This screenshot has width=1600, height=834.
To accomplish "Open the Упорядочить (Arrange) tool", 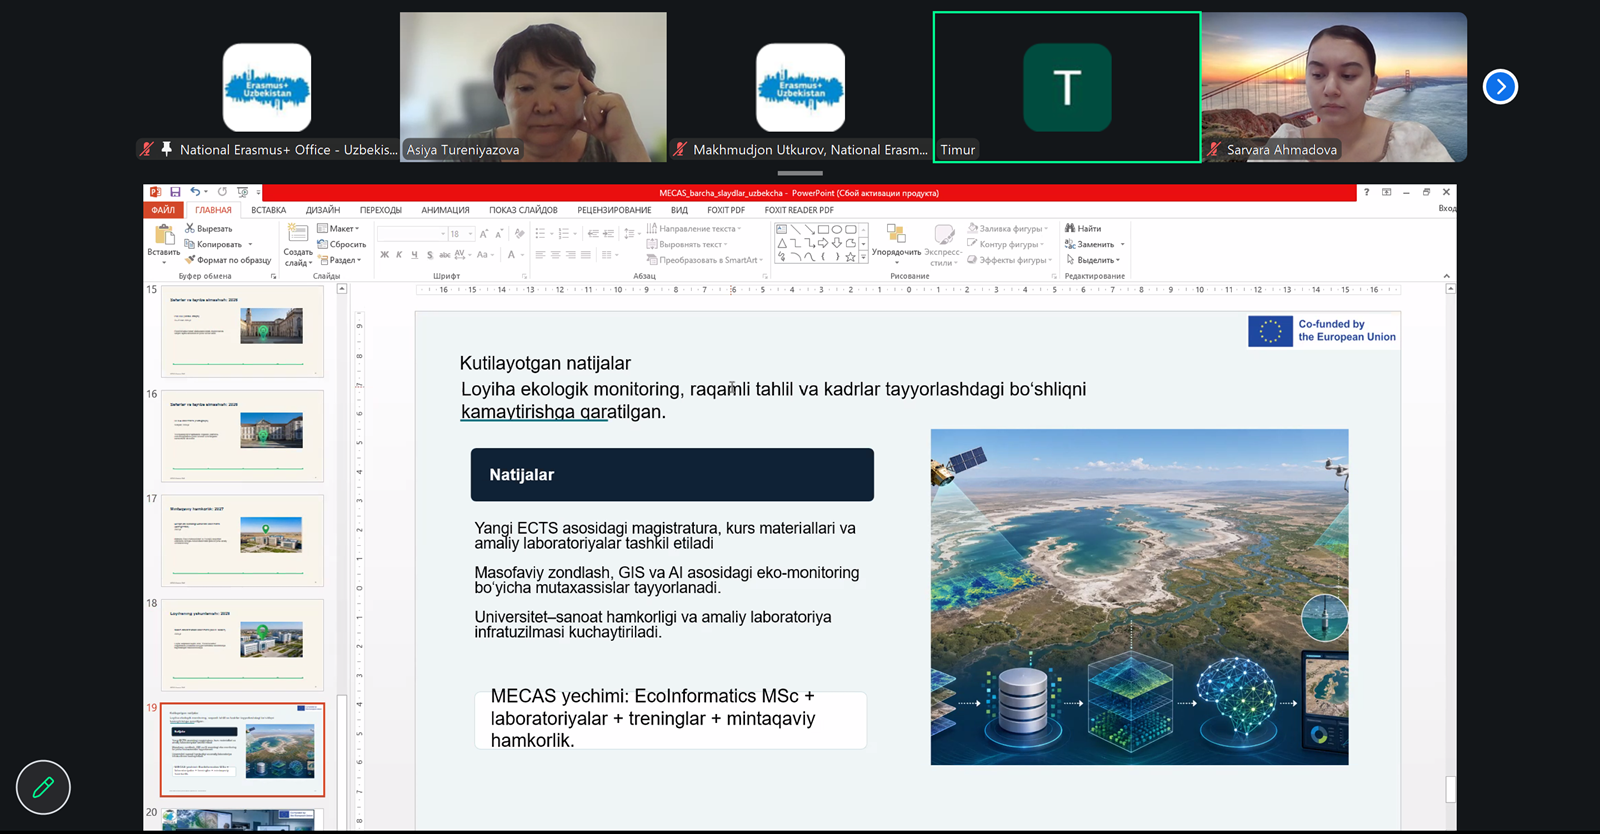I will (x=896, y=241).
